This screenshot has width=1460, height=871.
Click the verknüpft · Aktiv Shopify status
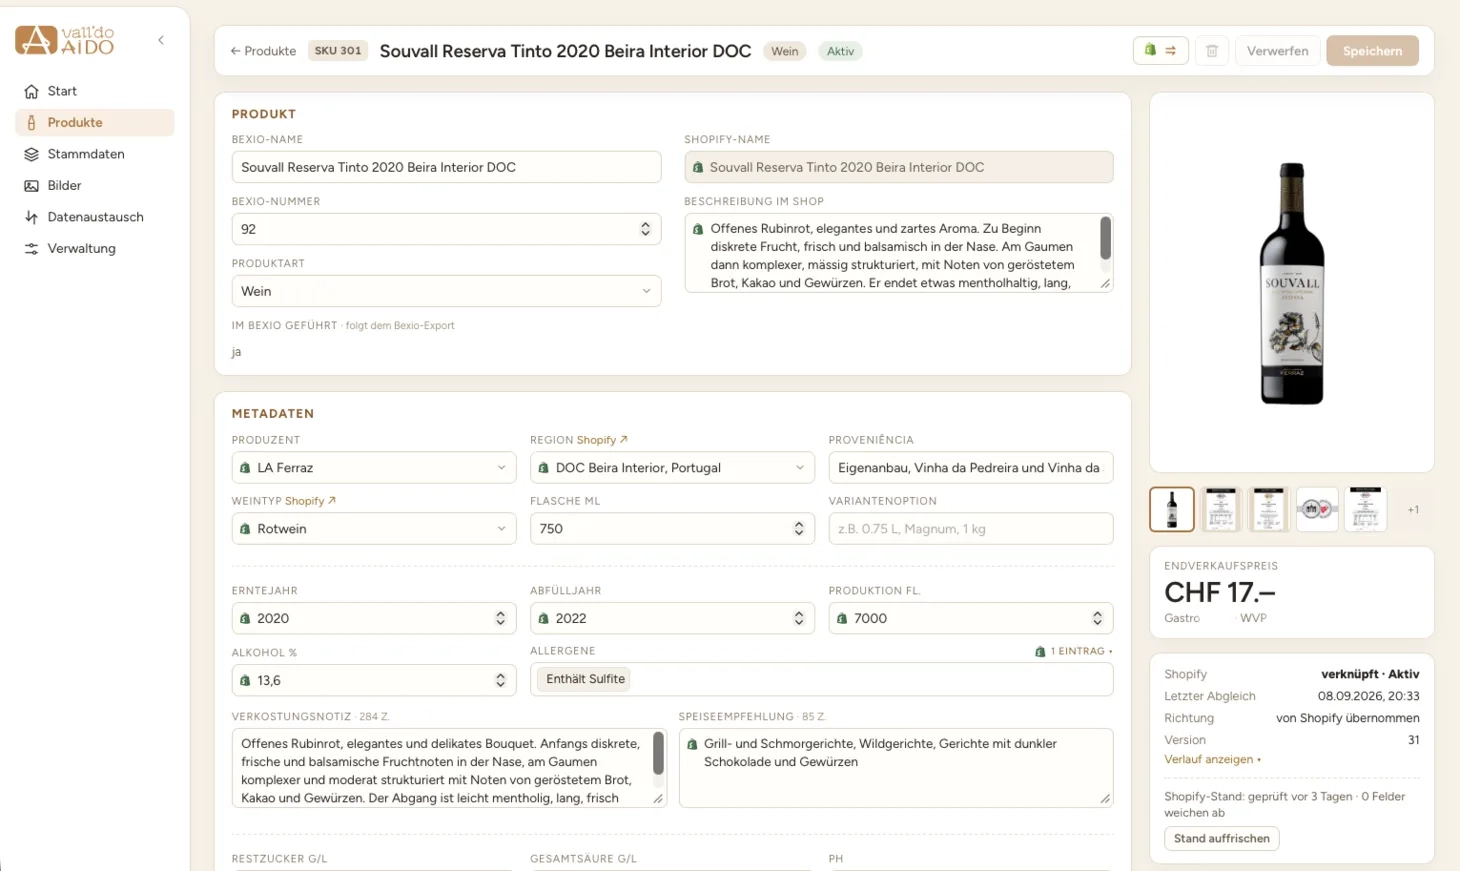pyautogui.click(x=1370, y=674)
